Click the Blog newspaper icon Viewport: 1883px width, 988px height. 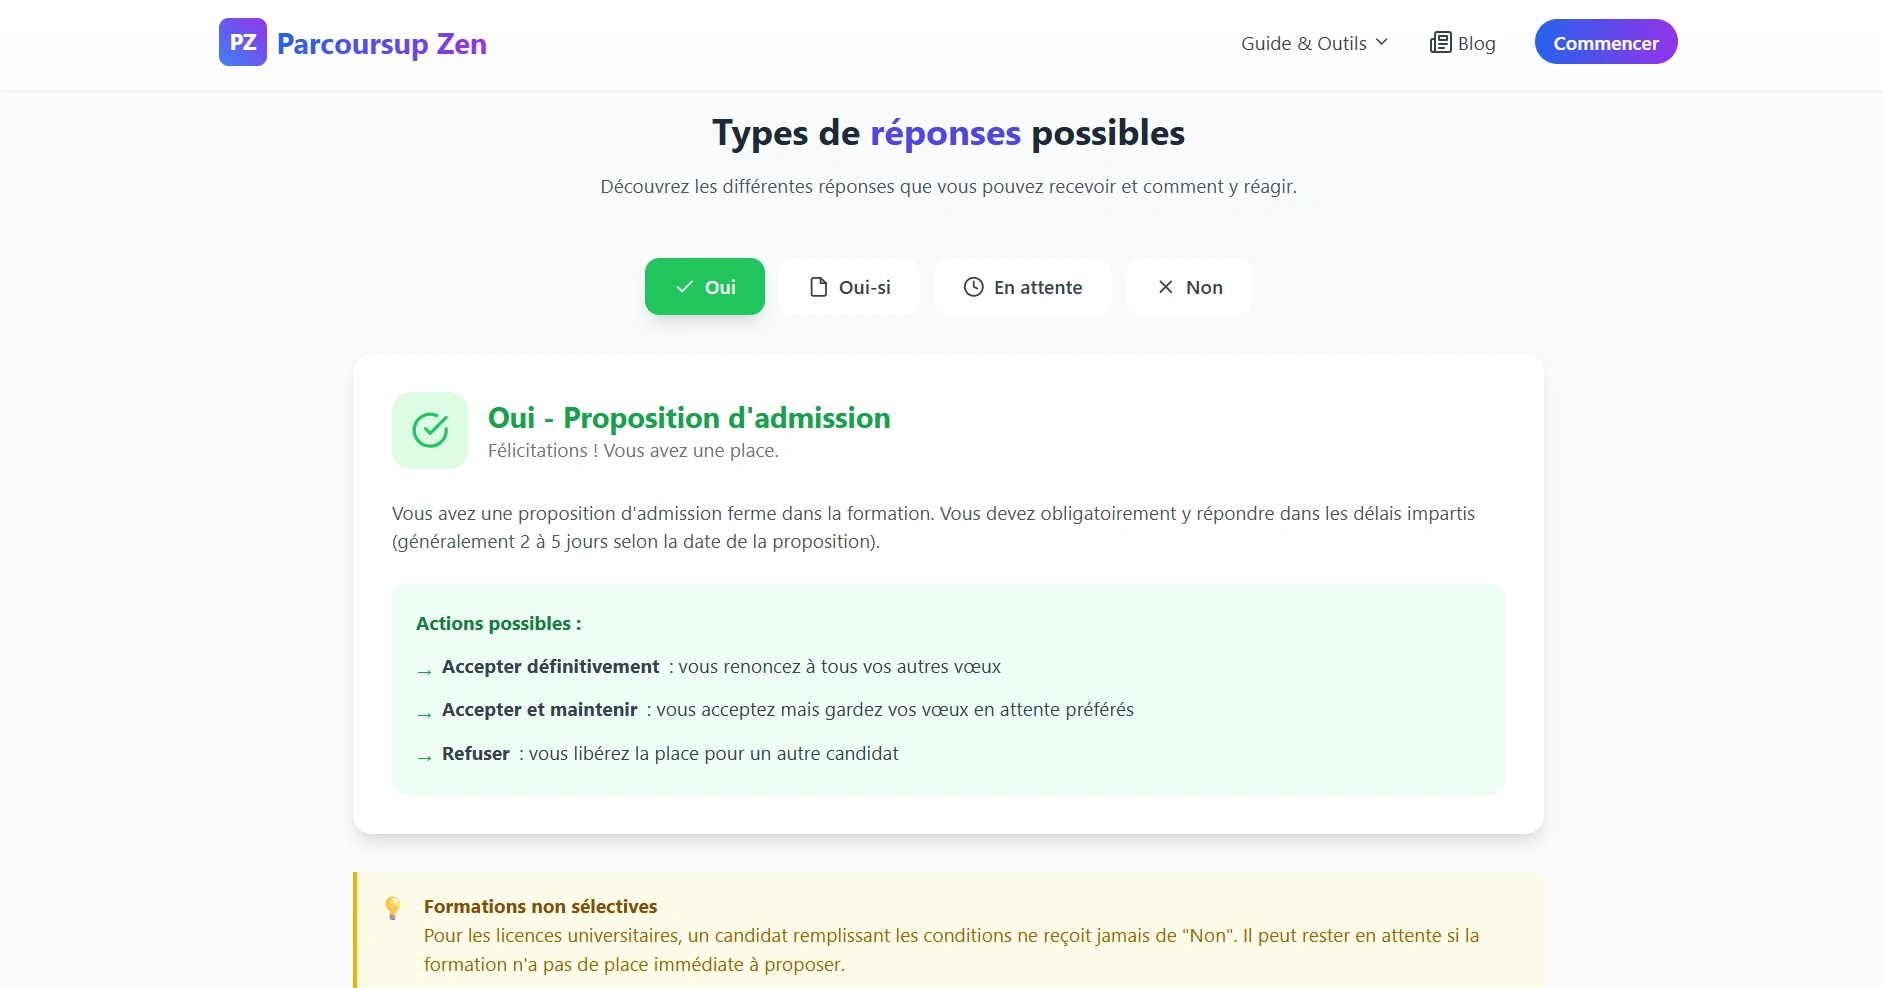click(x=1440, y=42)
